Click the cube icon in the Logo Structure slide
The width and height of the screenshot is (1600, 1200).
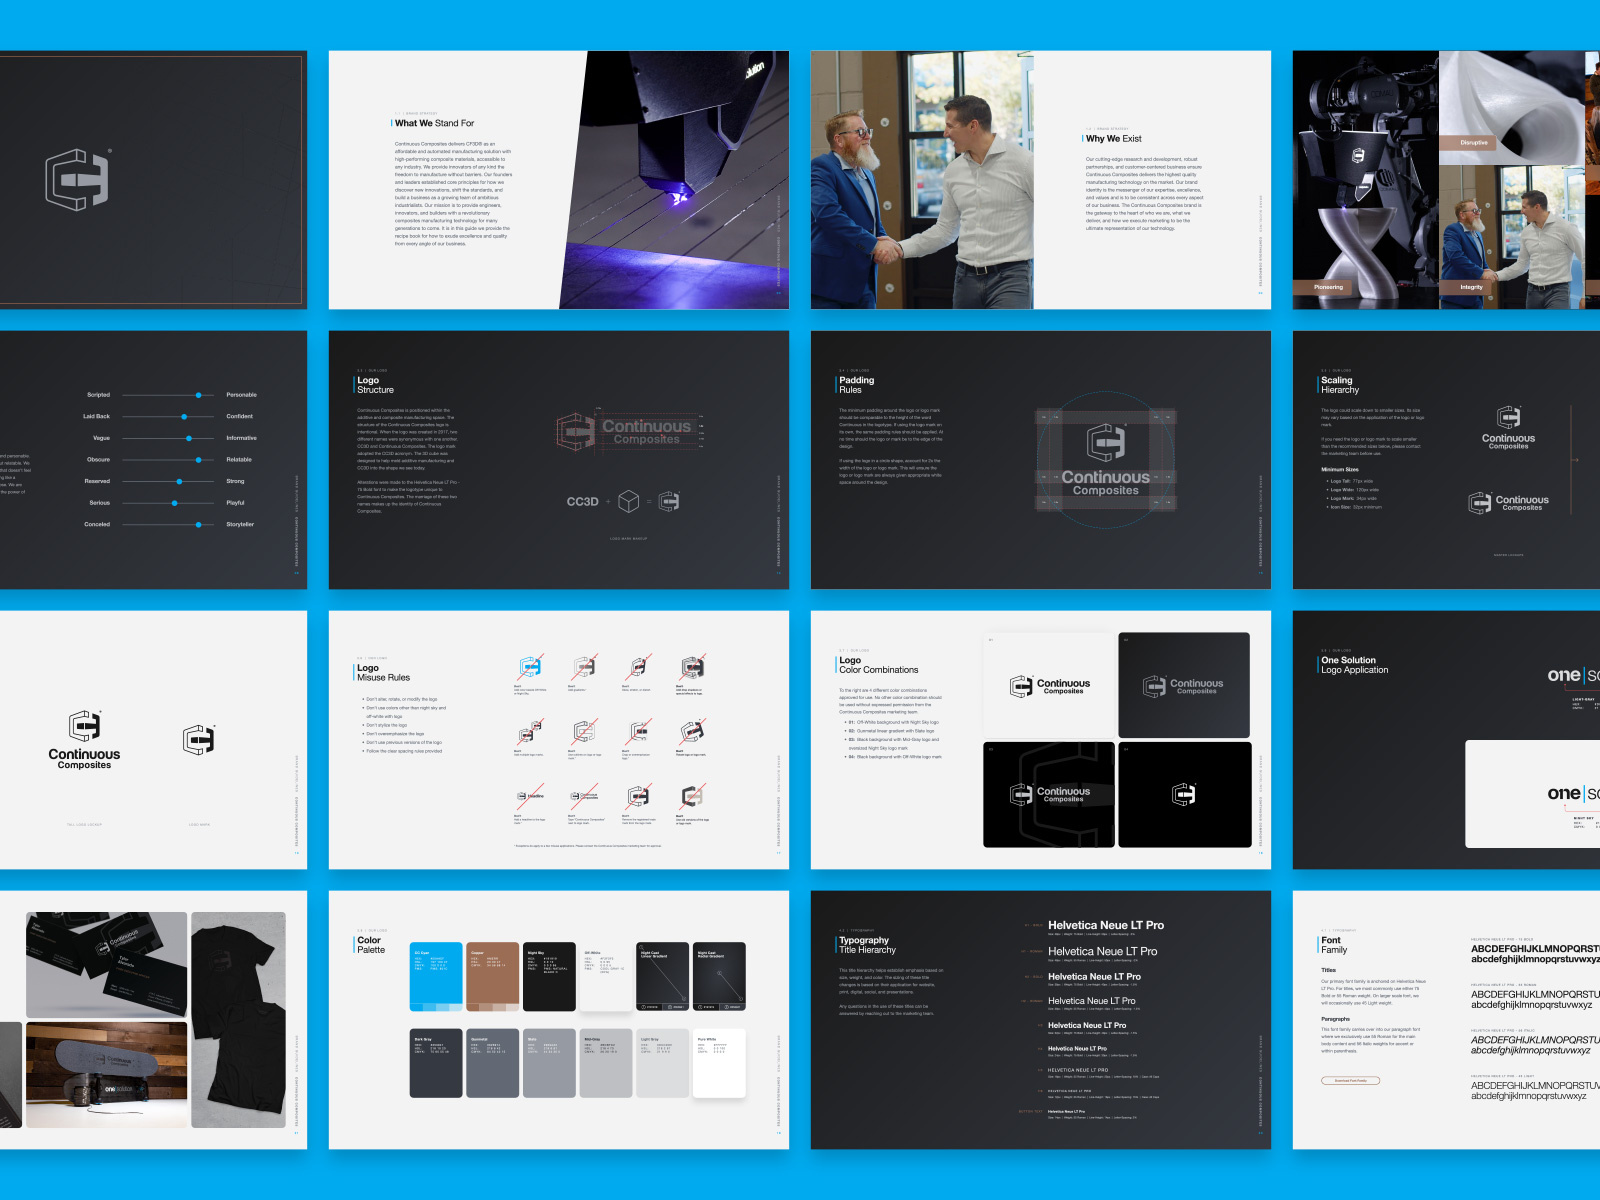(x=628, y=501)
